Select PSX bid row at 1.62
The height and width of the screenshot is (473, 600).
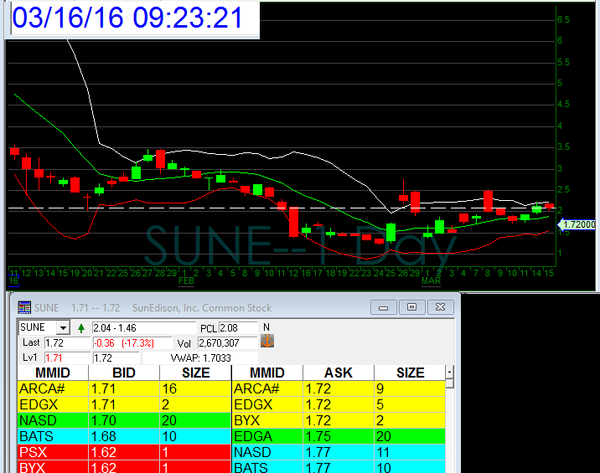point(124,452)
